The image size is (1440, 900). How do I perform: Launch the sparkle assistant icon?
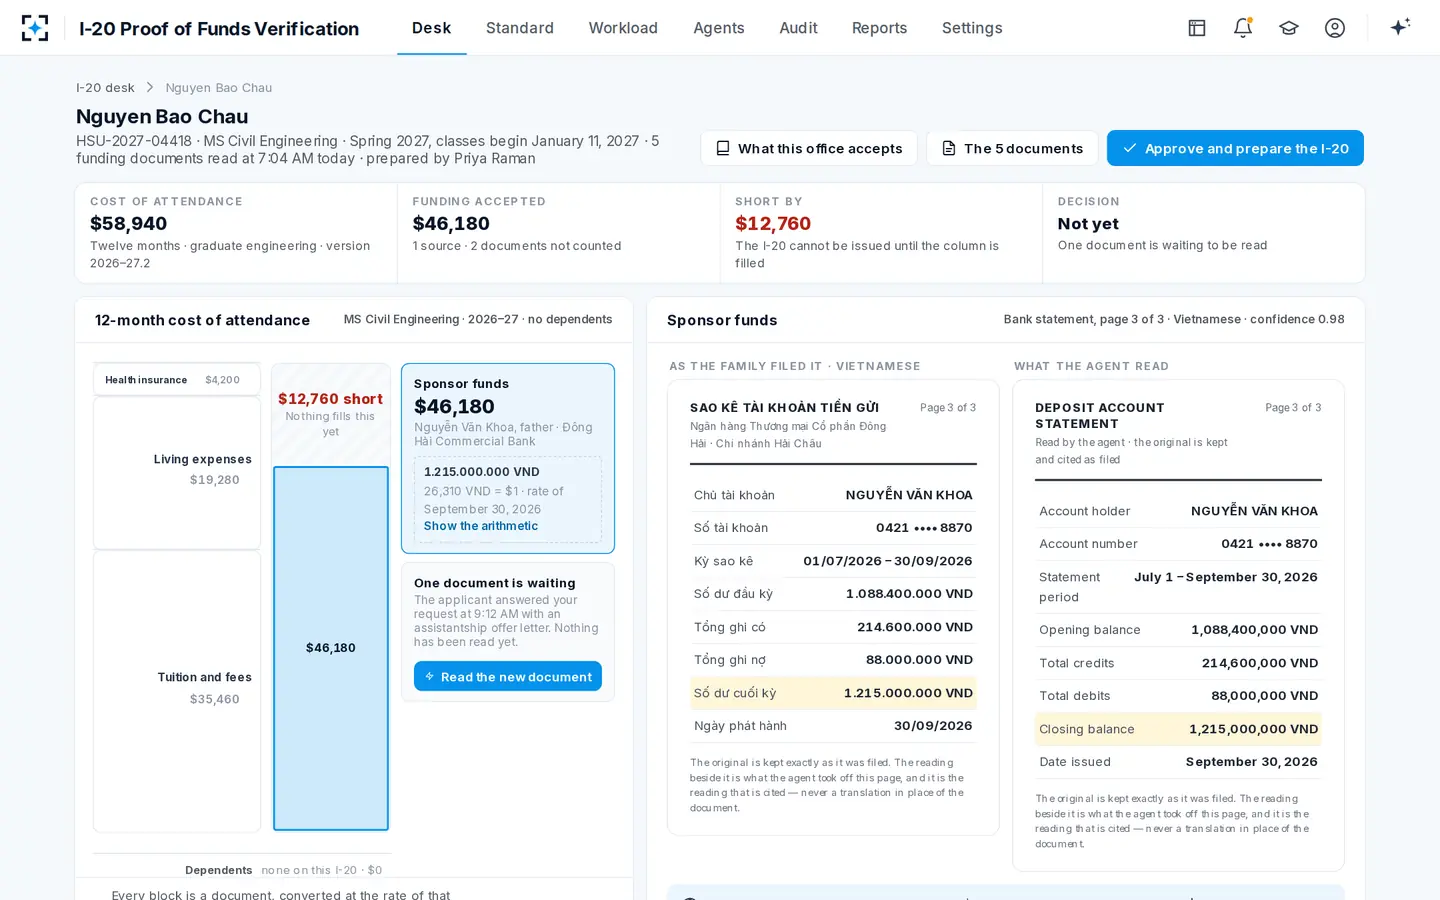pos(1400,27)
